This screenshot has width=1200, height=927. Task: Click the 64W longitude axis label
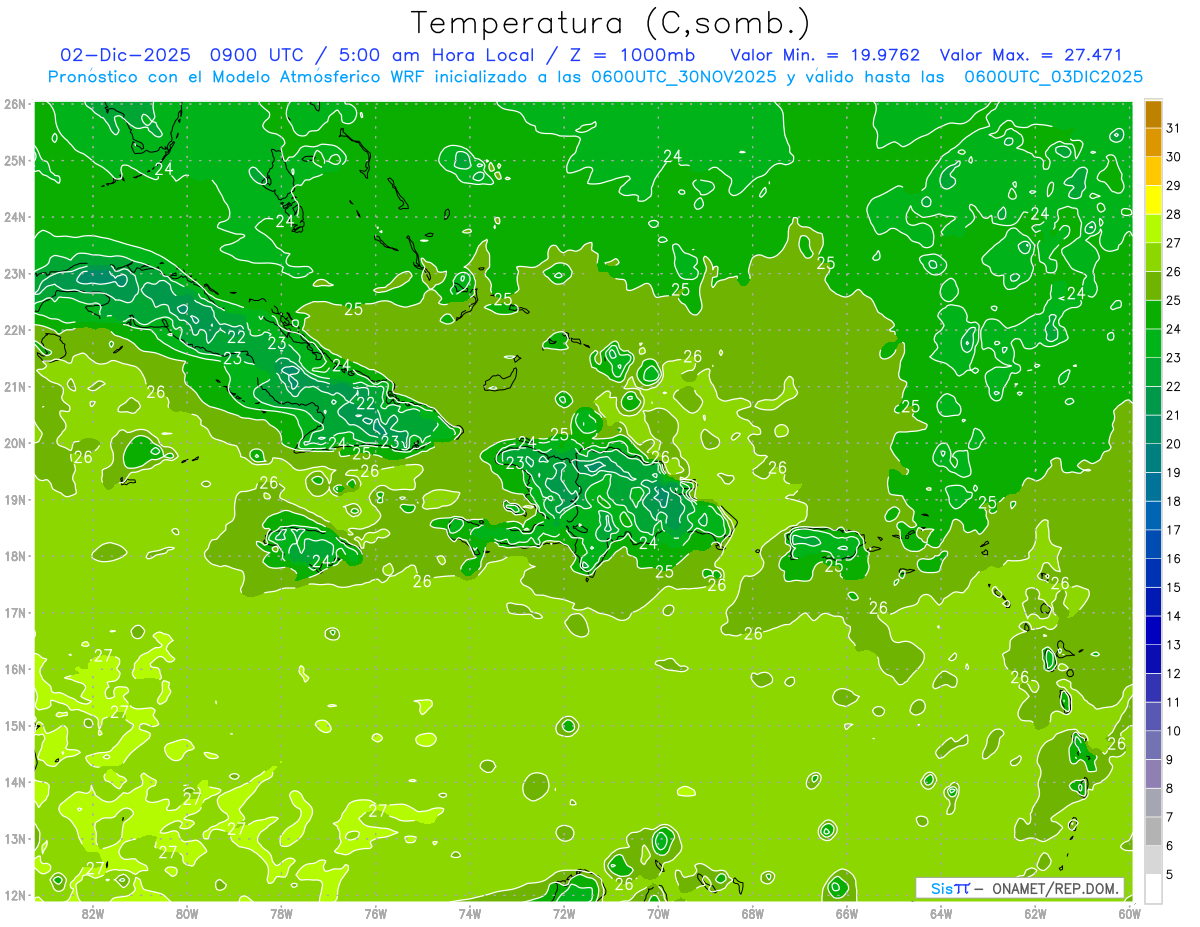coord(941,913)
